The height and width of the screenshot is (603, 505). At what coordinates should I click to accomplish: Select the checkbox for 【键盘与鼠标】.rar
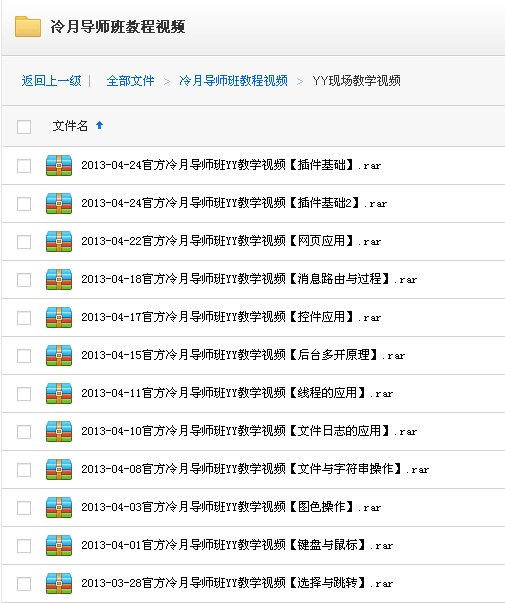point(24,546)
